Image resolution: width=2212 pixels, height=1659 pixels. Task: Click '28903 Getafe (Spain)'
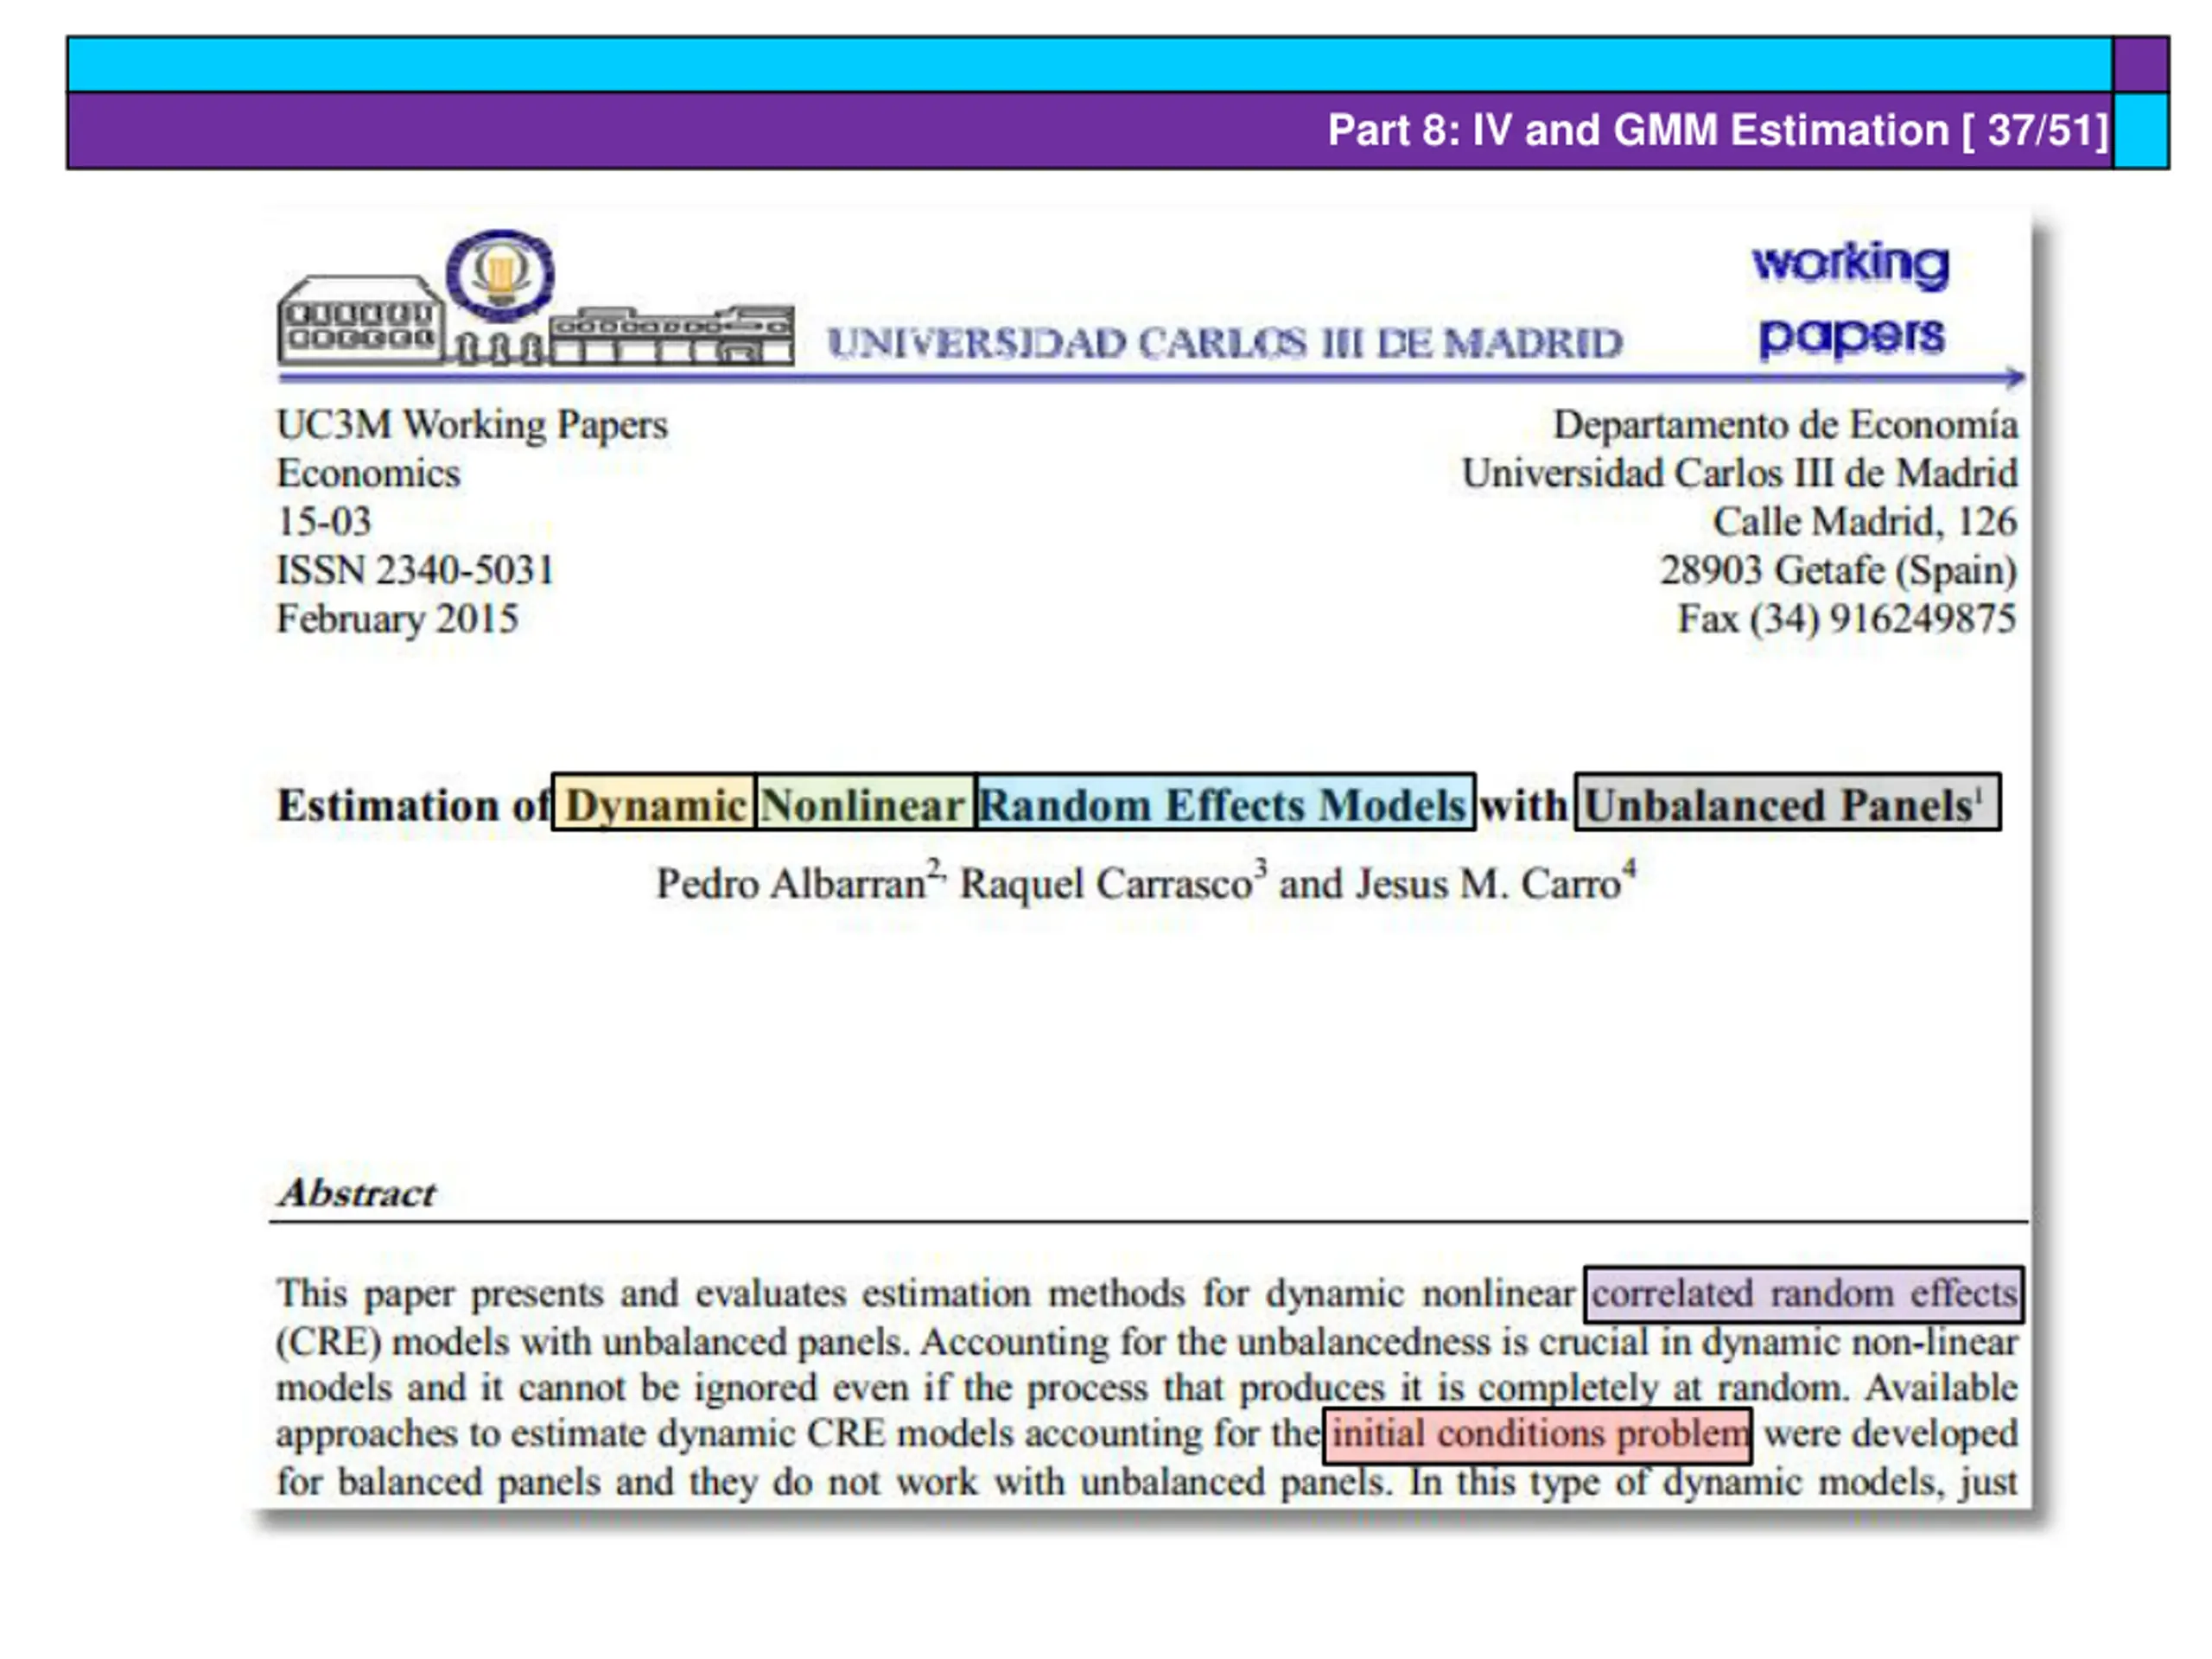1839,570
